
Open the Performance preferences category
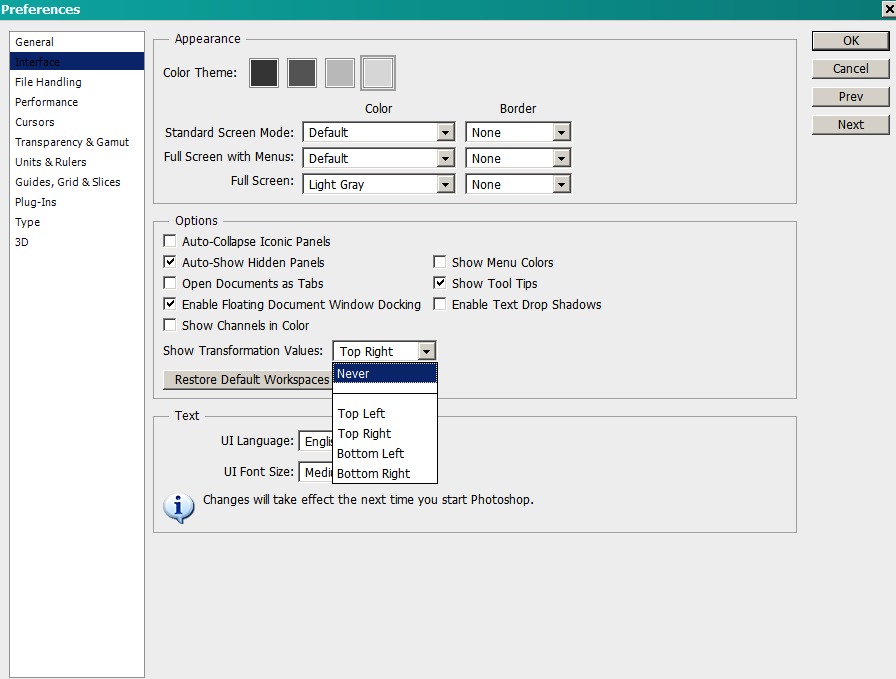coord(46,102)
